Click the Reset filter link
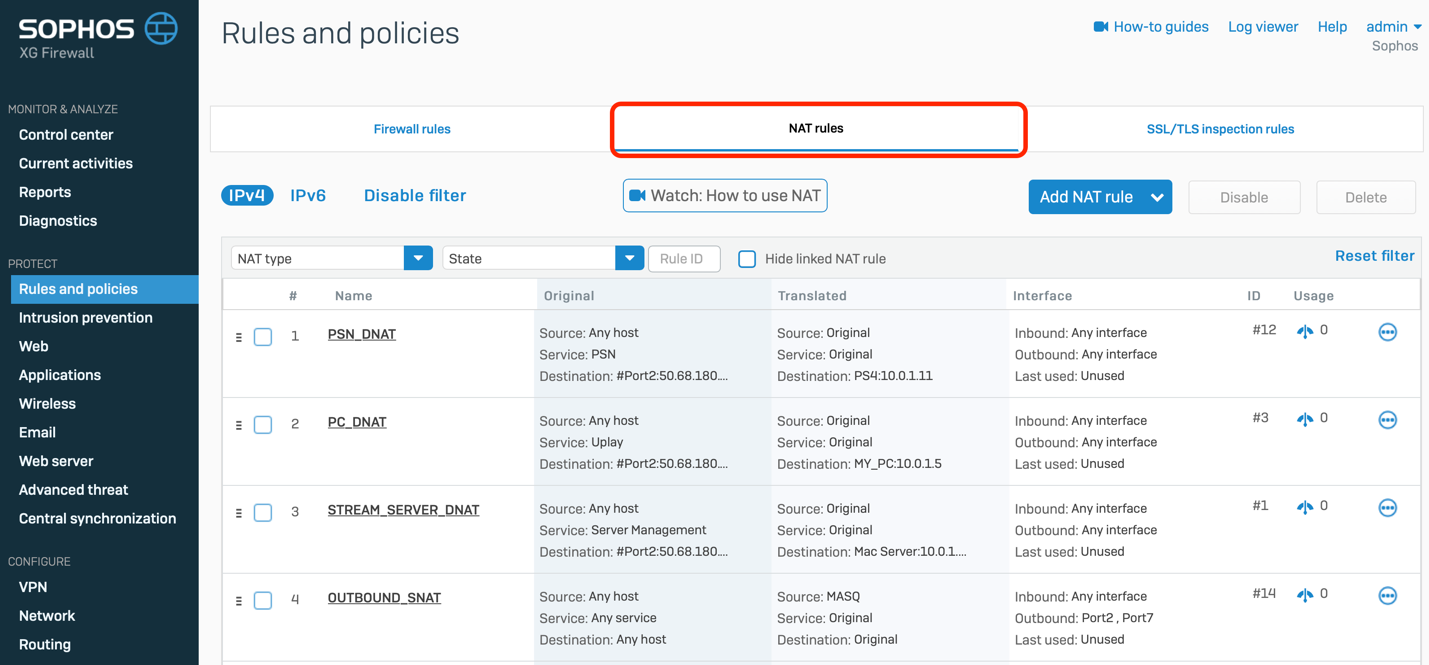Image resolution: width=1429 pixels, height=665 pixels. 1374,256
